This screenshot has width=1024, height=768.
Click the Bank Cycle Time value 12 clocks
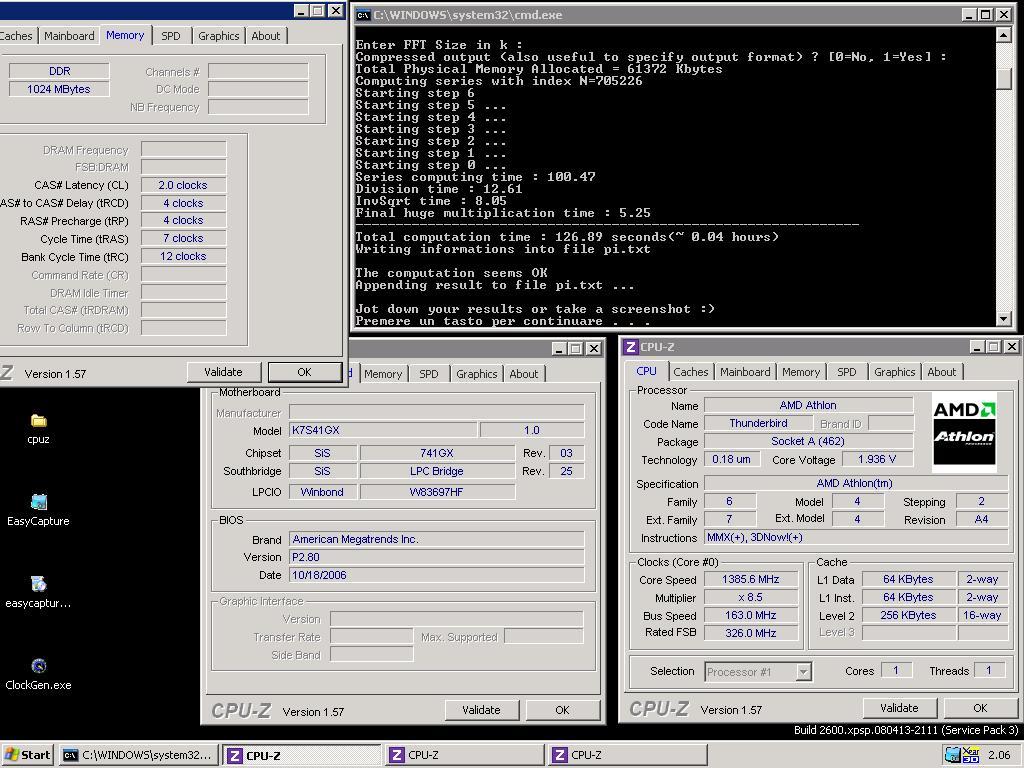tap(183, 257)
